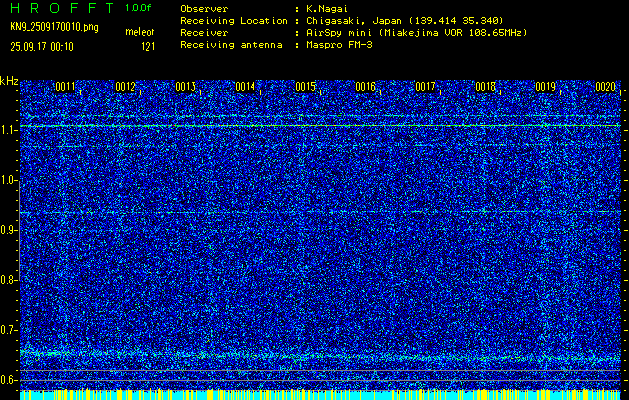Click the Maspro FM-3 antenna text
Image resolution: width=629 pixels, height=400 pixels.
point(339,45)
